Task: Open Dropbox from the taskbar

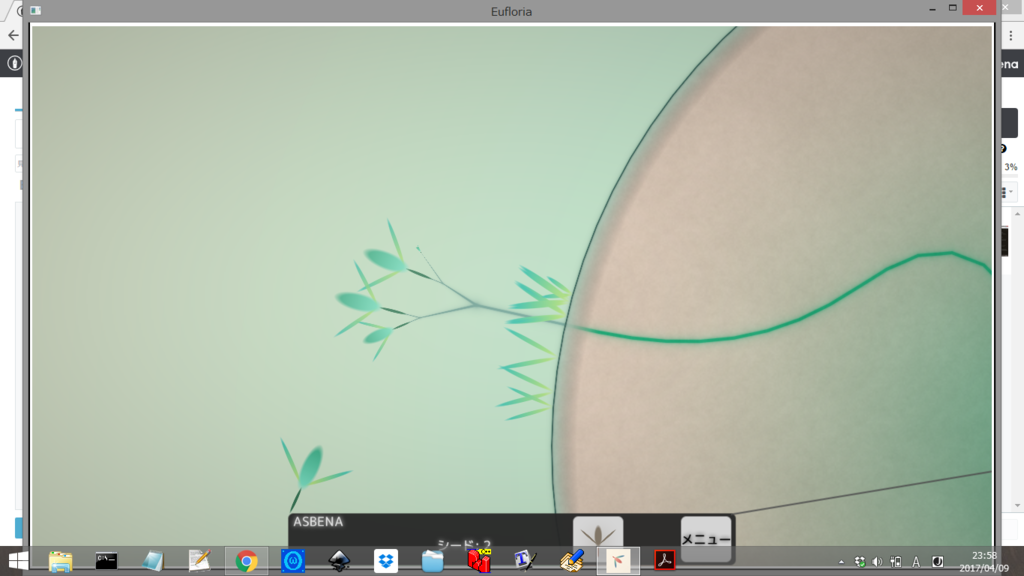Action: [385, 561]
